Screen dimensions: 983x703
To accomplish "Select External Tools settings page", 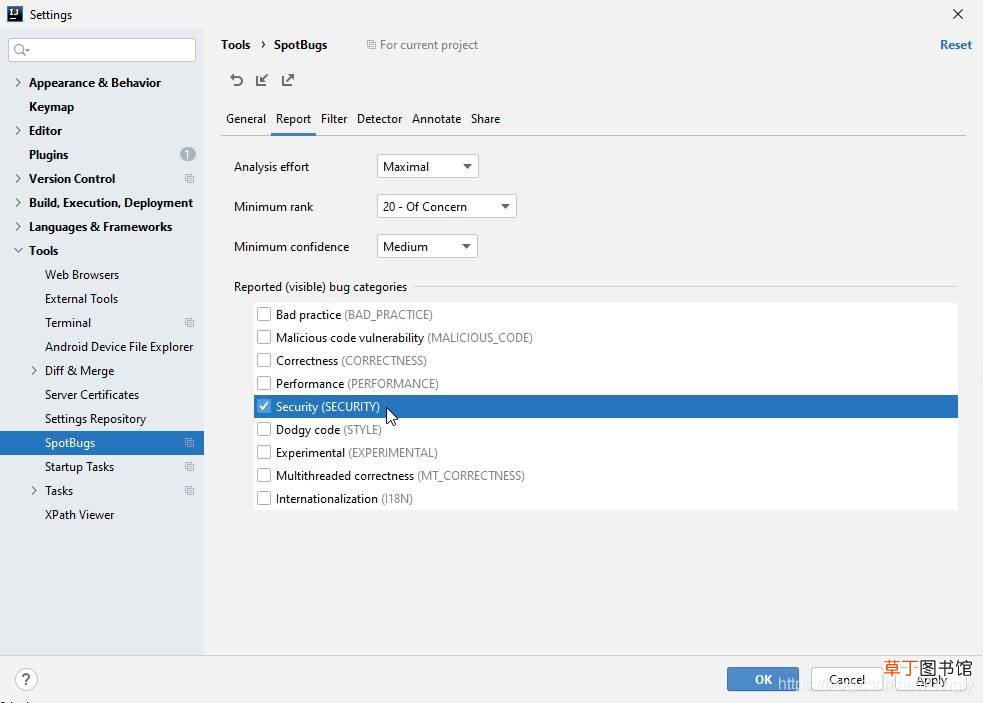I will pos(81,299).
